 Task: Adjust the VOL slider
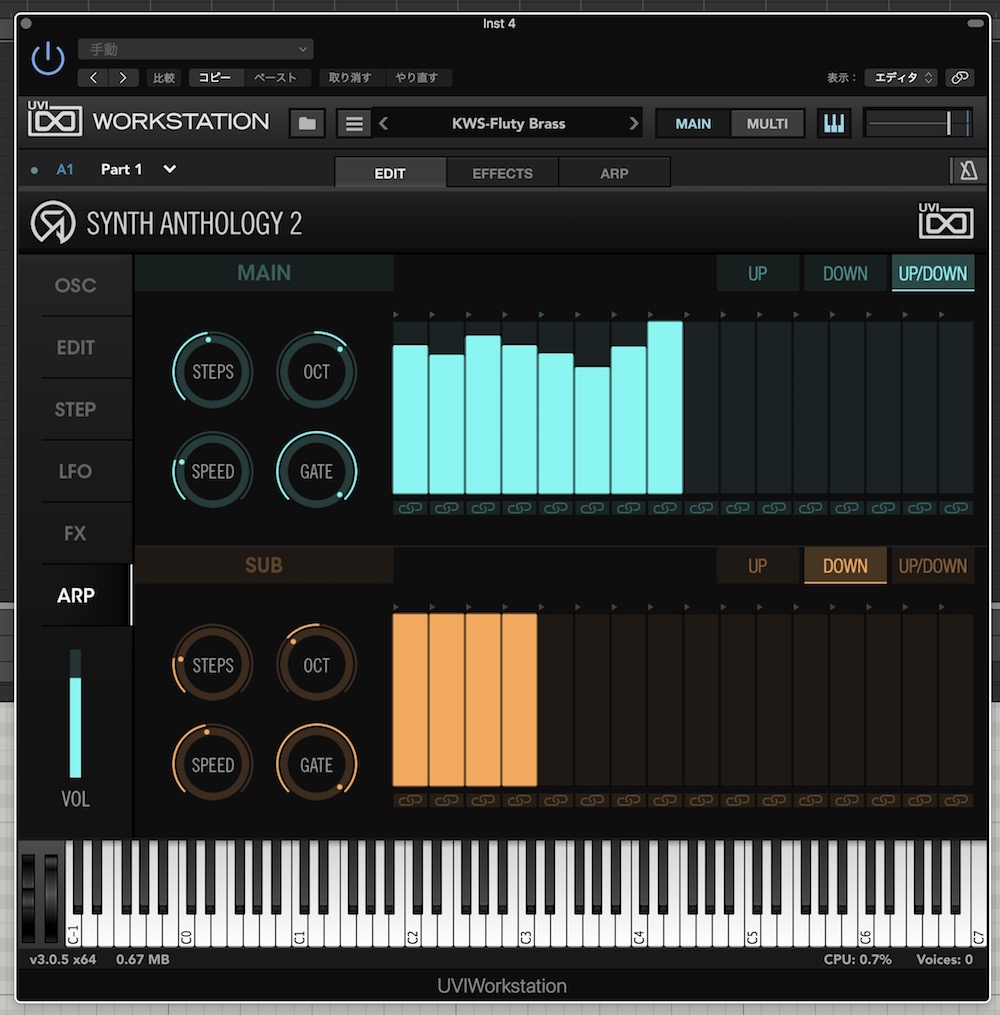pyautogui.click(x=75, y=725)
